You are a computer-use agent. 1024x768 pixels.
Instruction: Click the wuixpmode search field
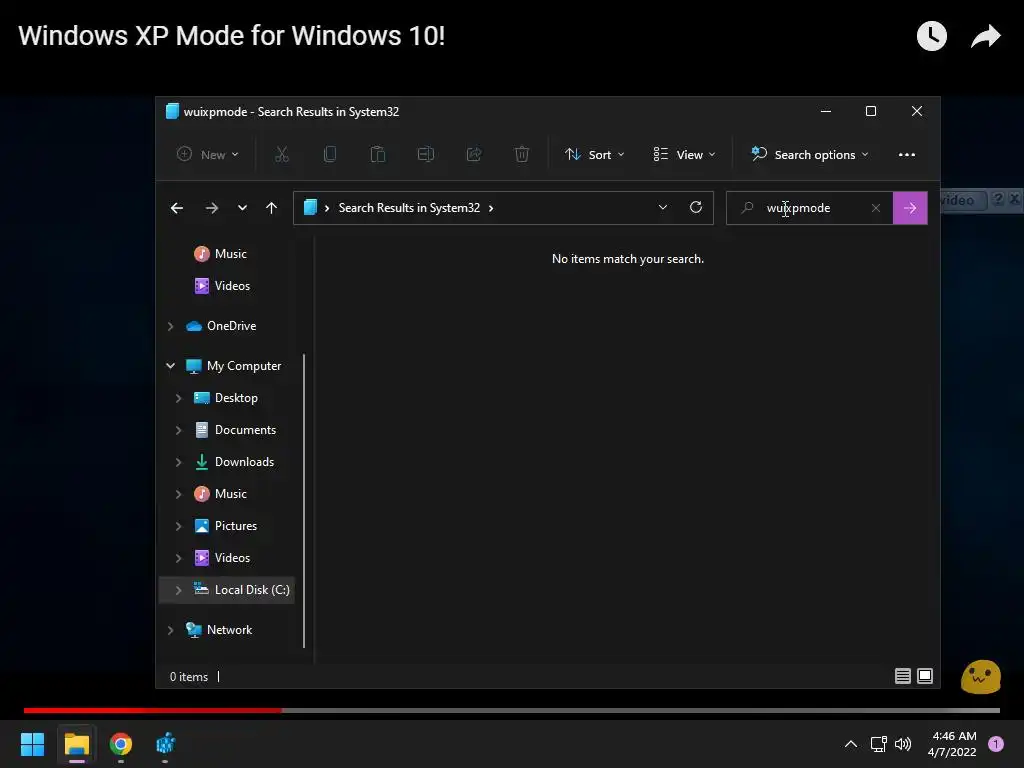pos(810,208)
